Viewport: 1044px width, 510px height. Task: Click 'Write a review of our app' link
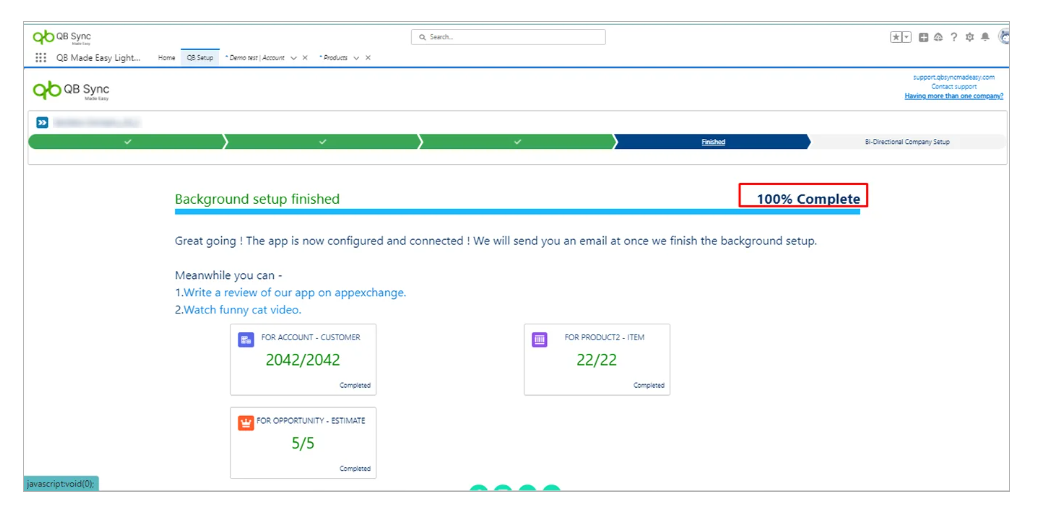[294, 293]
